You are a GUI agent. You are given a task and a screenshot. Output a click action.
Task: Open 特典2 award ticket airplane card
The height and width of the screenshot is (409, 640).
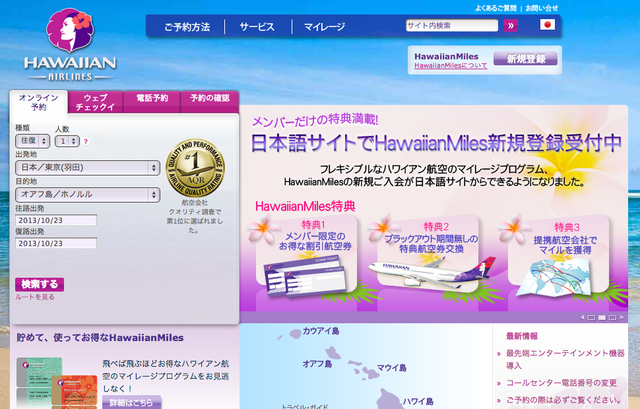click(428, 255)
